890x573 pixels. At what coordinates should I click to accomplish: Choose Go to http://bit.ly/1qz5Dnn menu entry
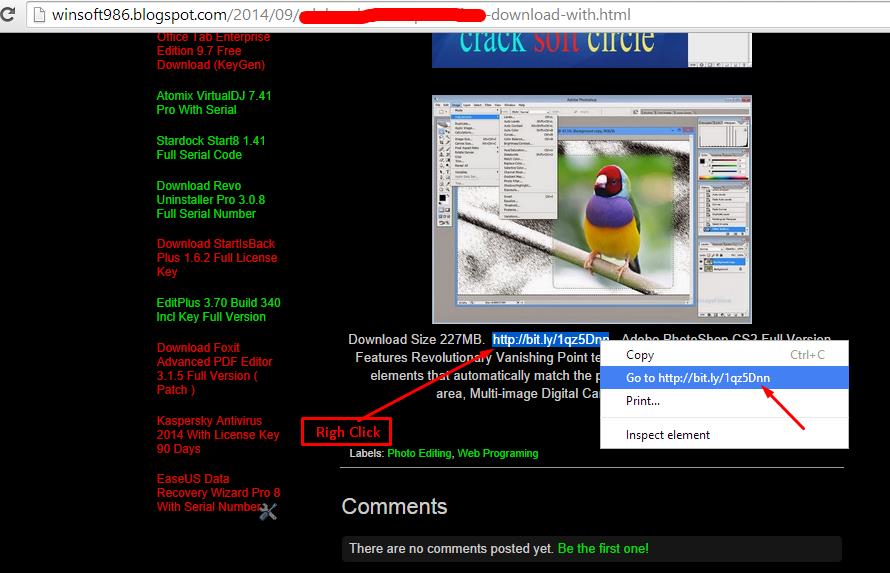tap(724, 378)
